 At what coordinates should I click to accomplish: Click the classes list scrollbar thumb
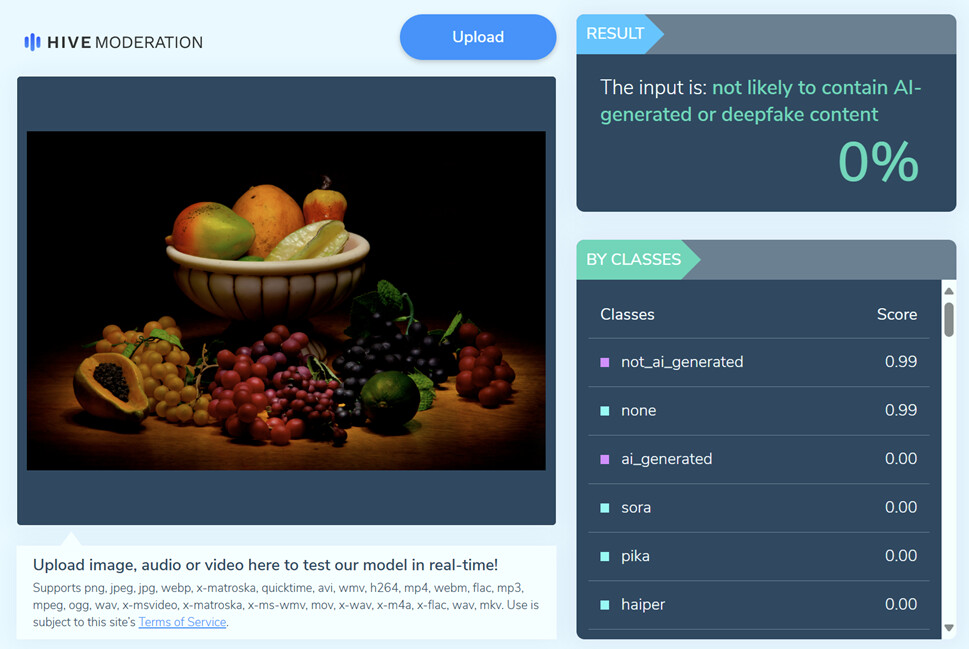click(x=949, y=318)
